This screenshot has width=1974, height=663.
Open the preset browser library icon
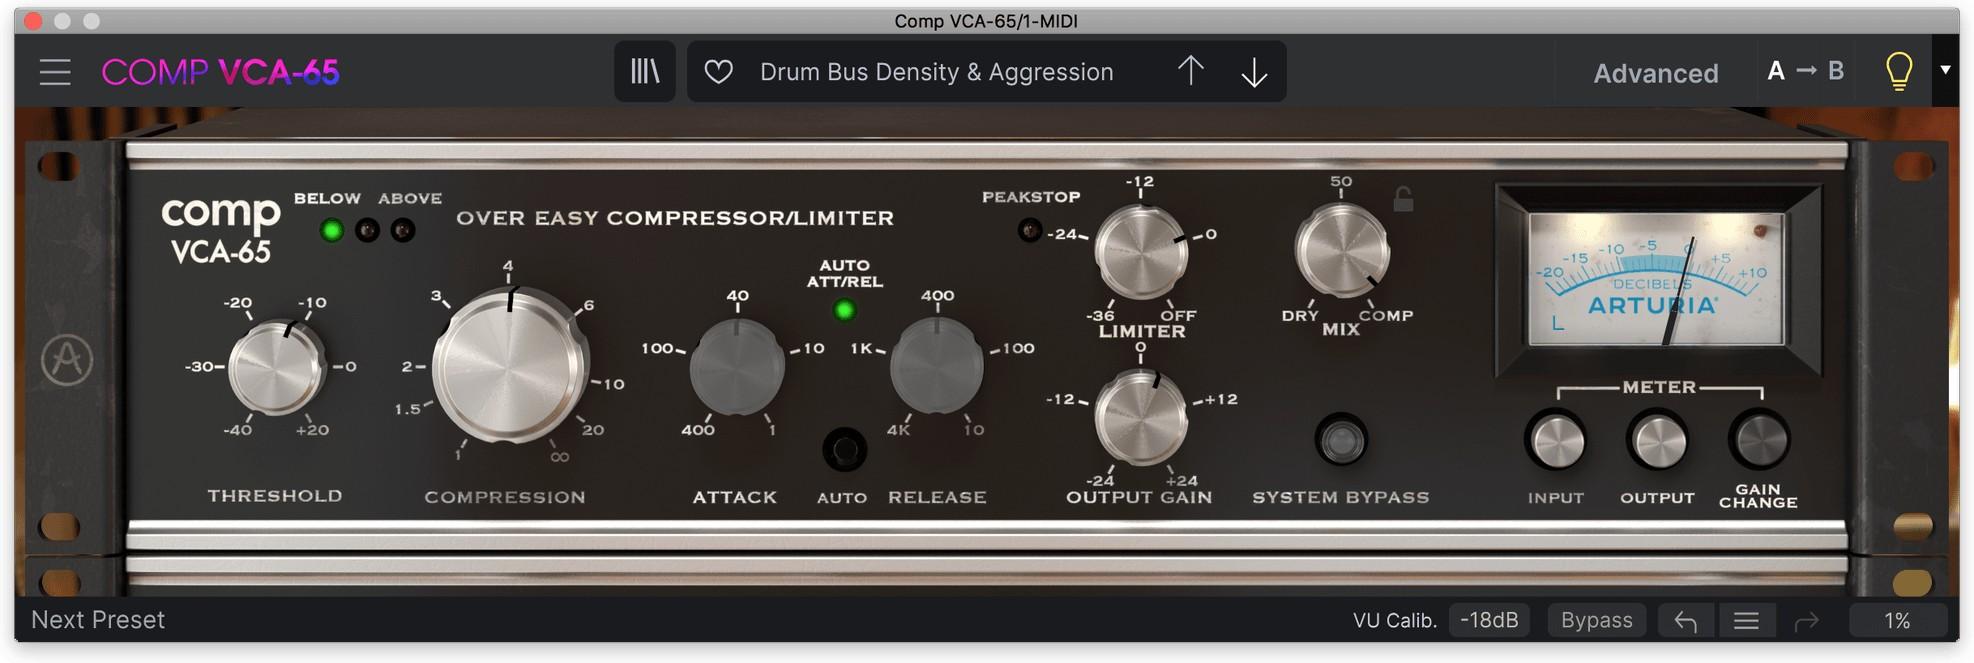(x=645, y=71)
